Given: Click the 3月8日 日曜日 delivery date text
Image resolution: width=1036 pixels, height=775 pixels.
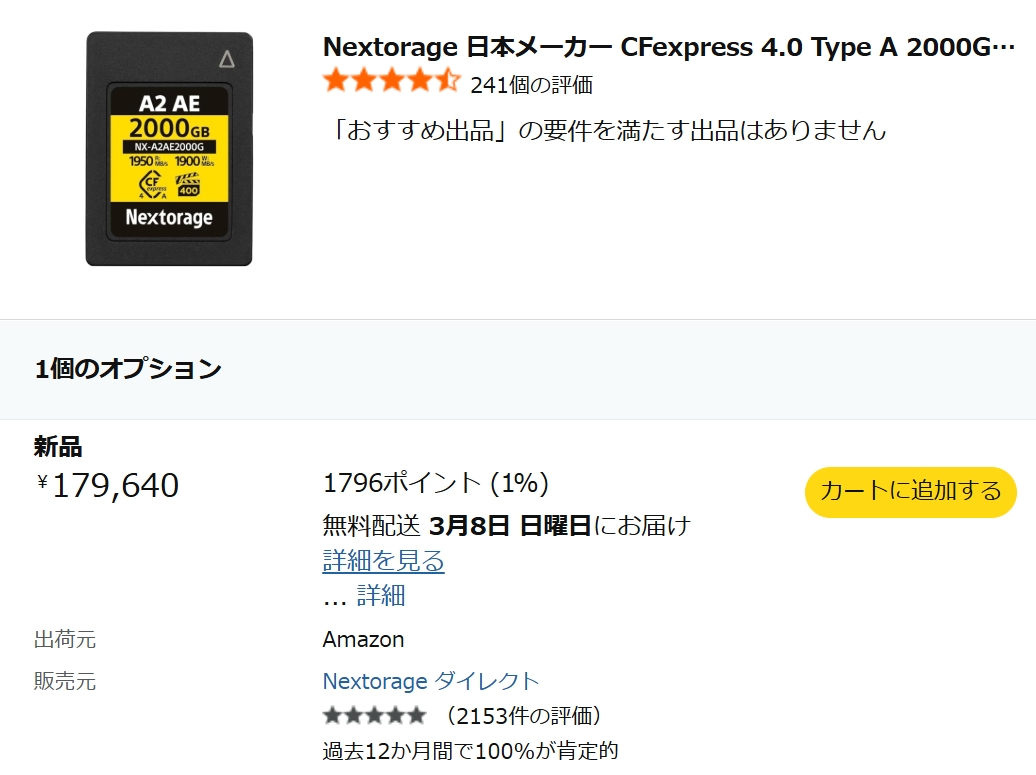Looking at the screenshot, I should (x=510, y=525).
